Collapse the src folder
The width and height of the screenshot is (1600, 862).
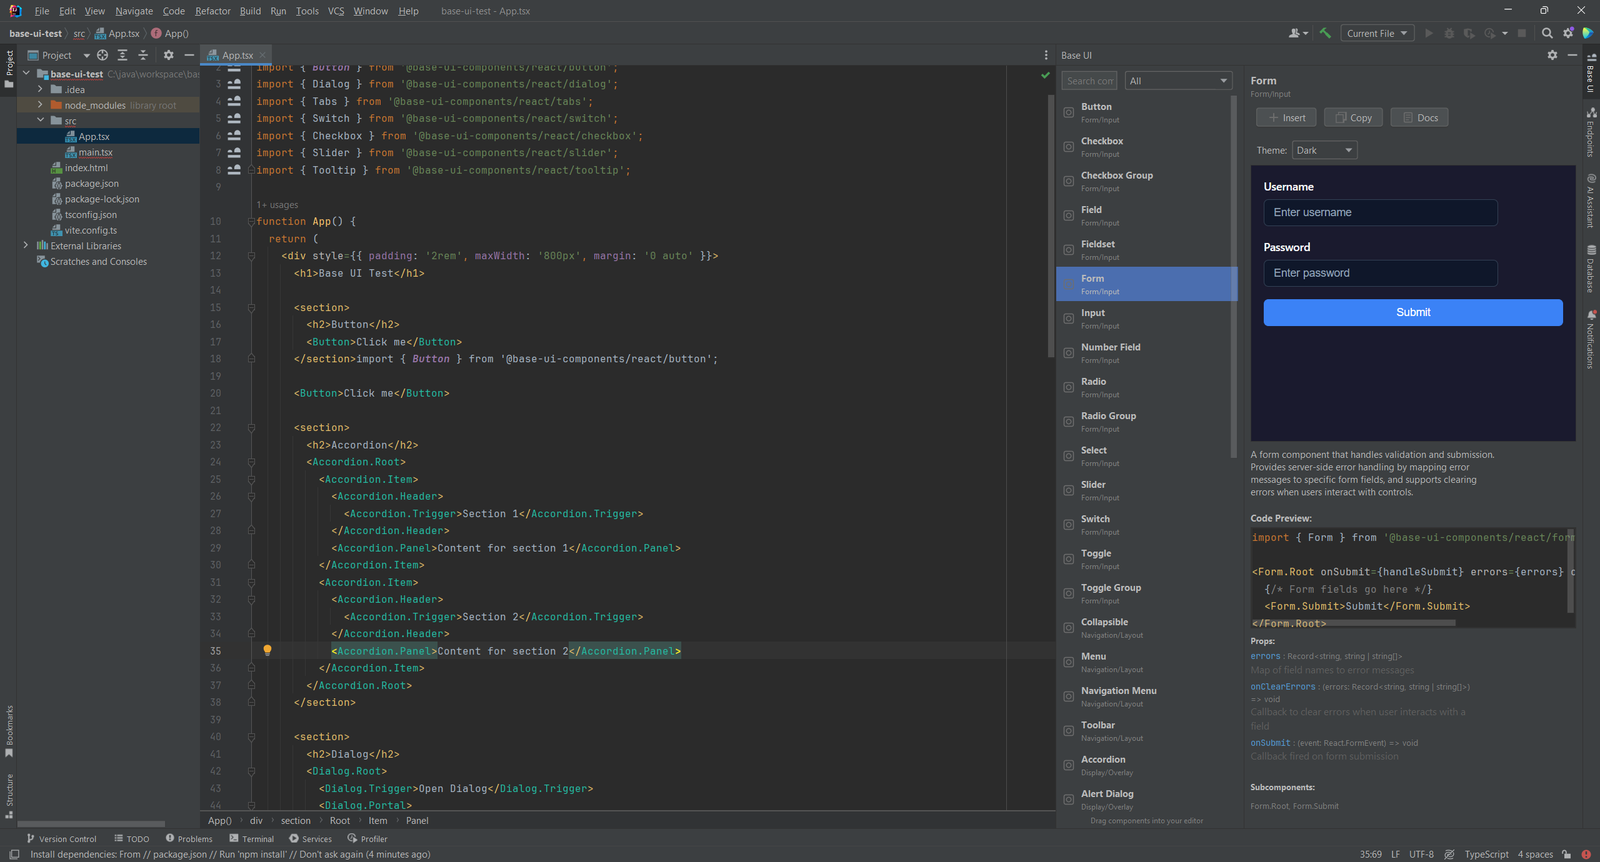40,120
